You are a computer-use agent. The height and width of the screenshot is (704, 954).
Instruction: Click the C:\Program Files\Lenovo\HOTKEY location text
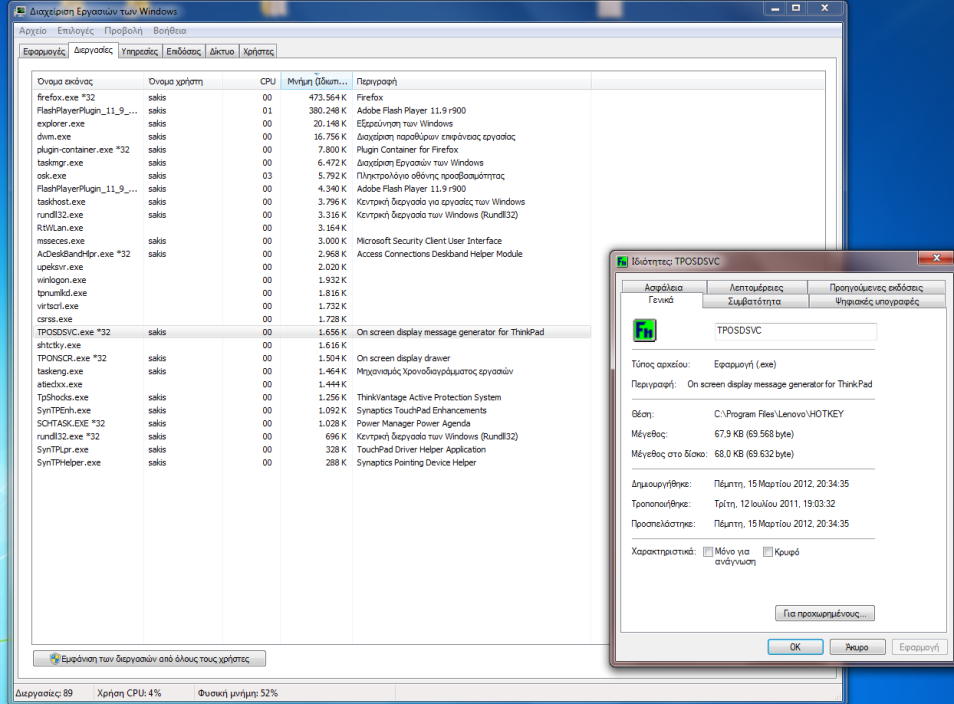(779, 414)
